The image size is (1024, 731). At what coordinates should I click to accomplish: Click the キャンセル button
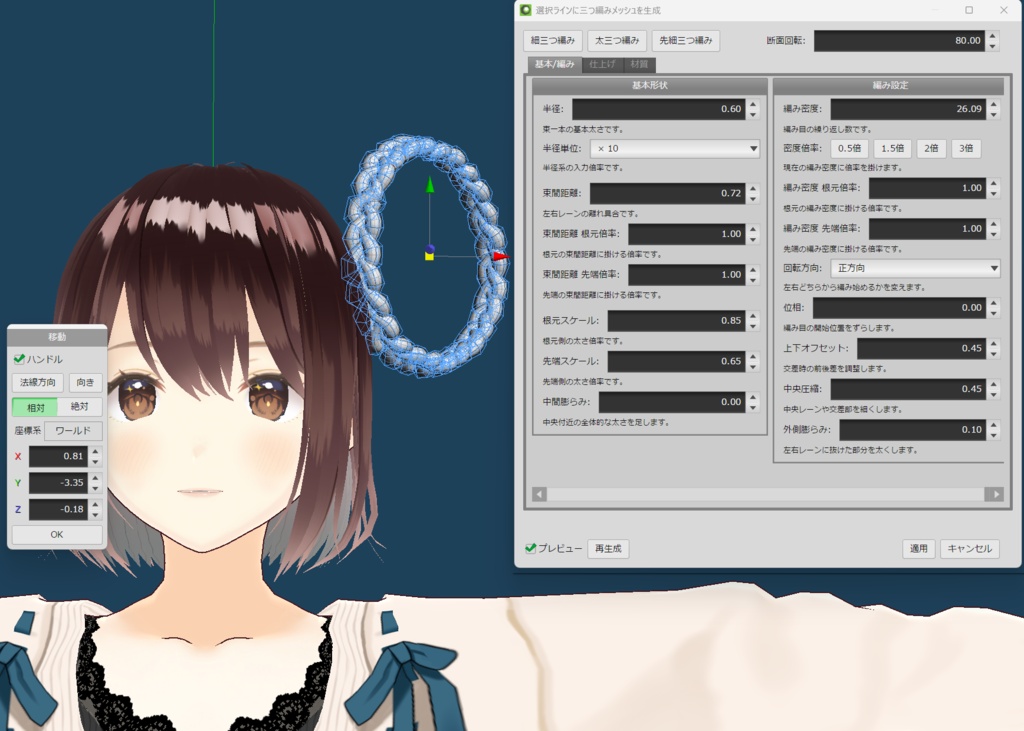[969, 549]
